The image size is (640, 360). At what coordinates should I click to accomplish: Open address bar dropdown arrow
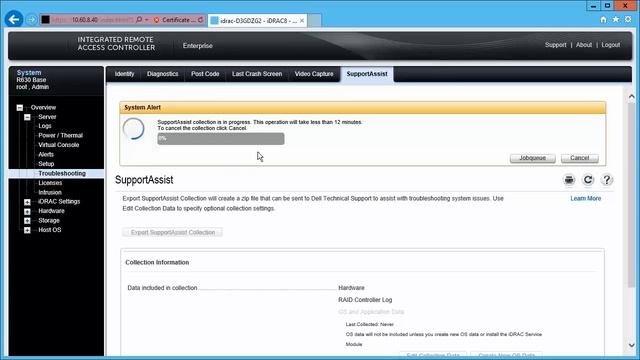(x=147, y=20)
